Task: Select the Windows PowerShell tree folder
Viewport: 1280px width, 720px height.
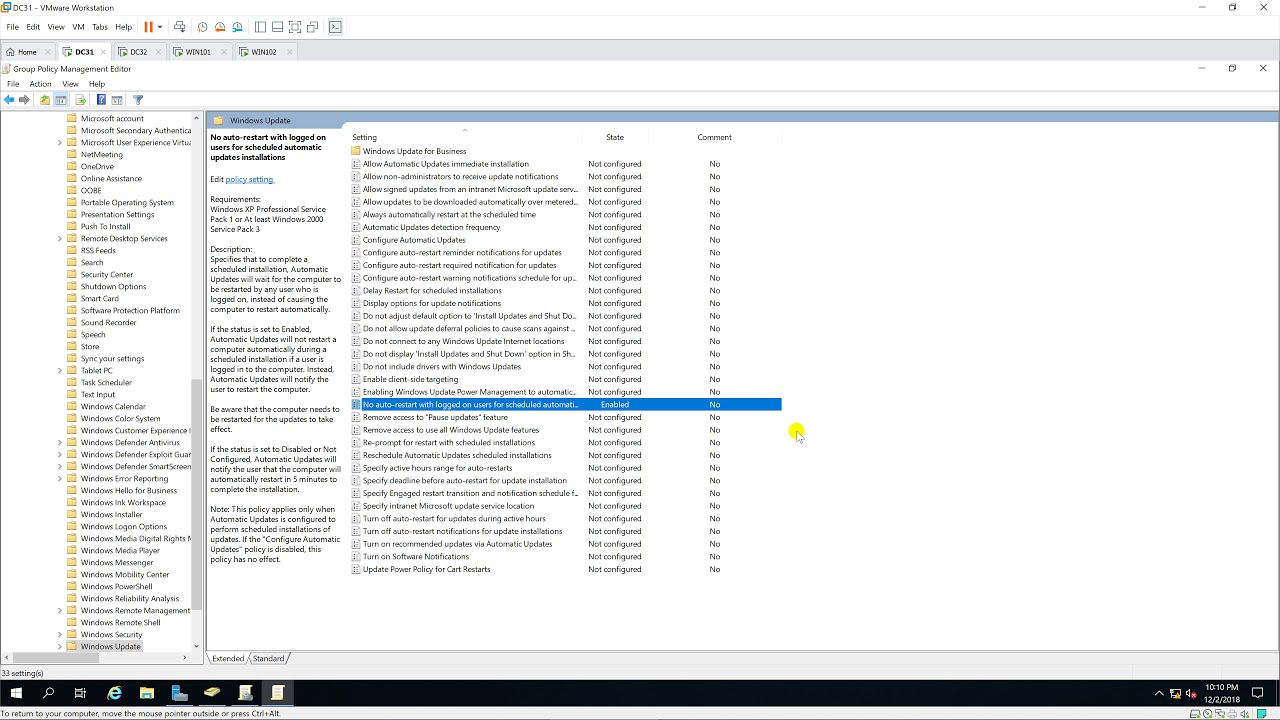Action: [116, 586]
